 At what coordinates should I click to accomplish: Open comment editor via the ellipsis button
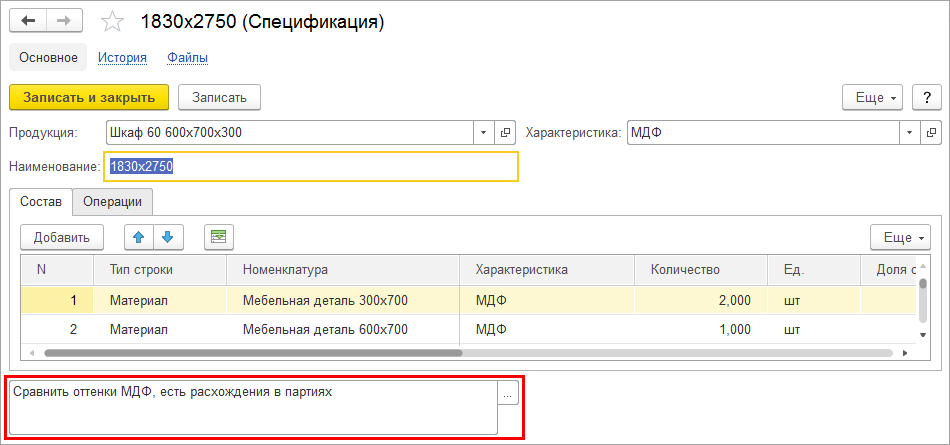coord(508,393)
